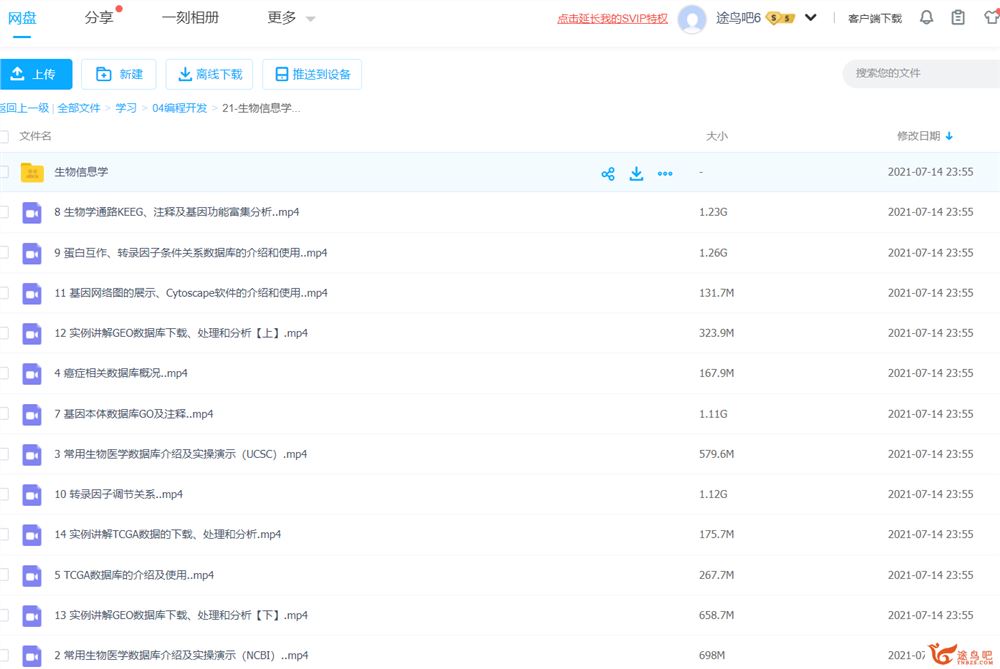
Task: Open the notification bell icon
Action: point(926,18)
